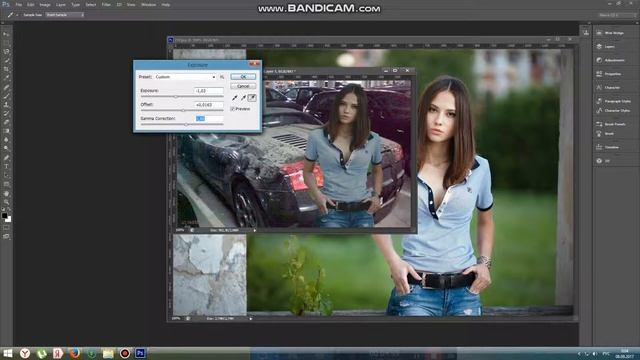Open the Sample Size dropdown
This screenshot has width=640, height=360.
(64, 15)
